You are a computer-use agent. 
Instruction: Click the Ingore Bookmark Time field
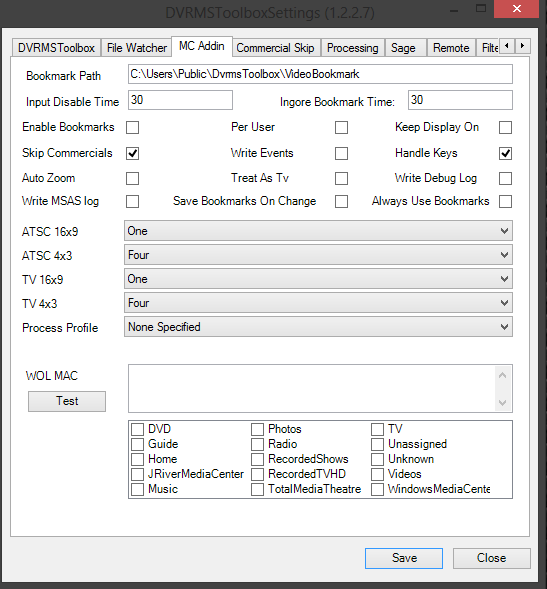(x=460, y=100)
